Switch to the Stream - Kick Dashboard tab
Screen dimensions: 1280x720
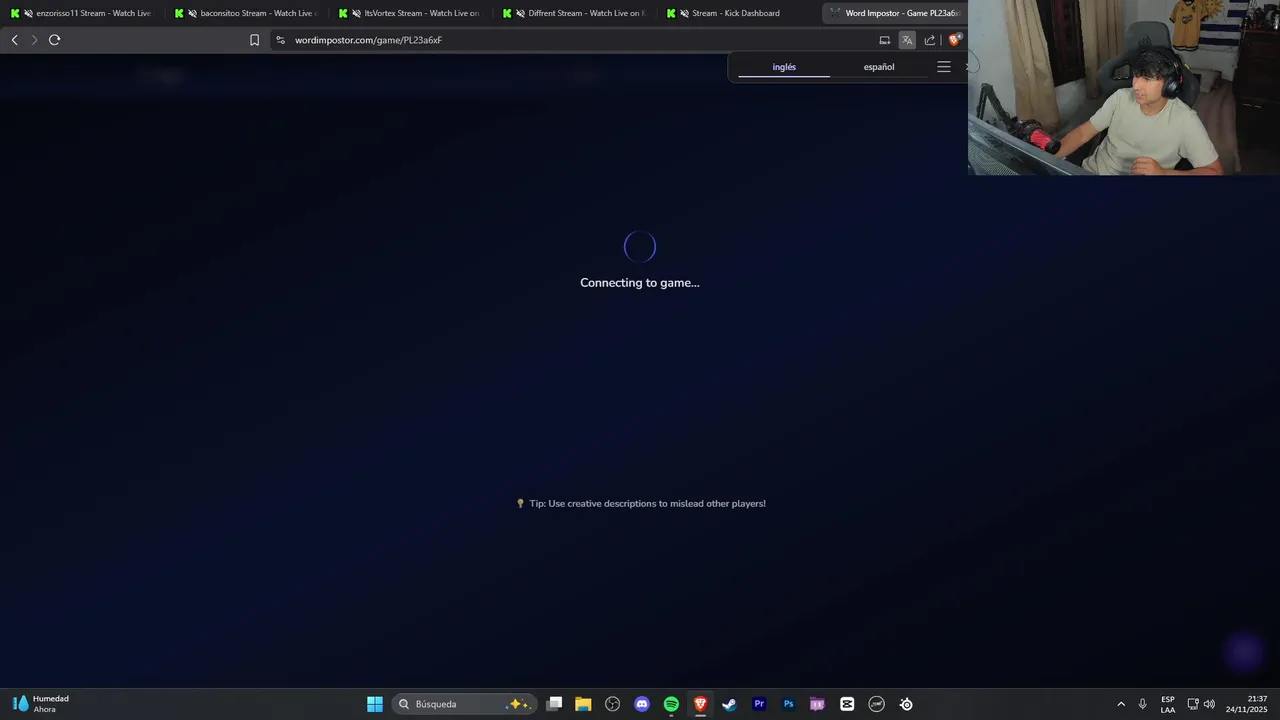[x=737, y=13]
